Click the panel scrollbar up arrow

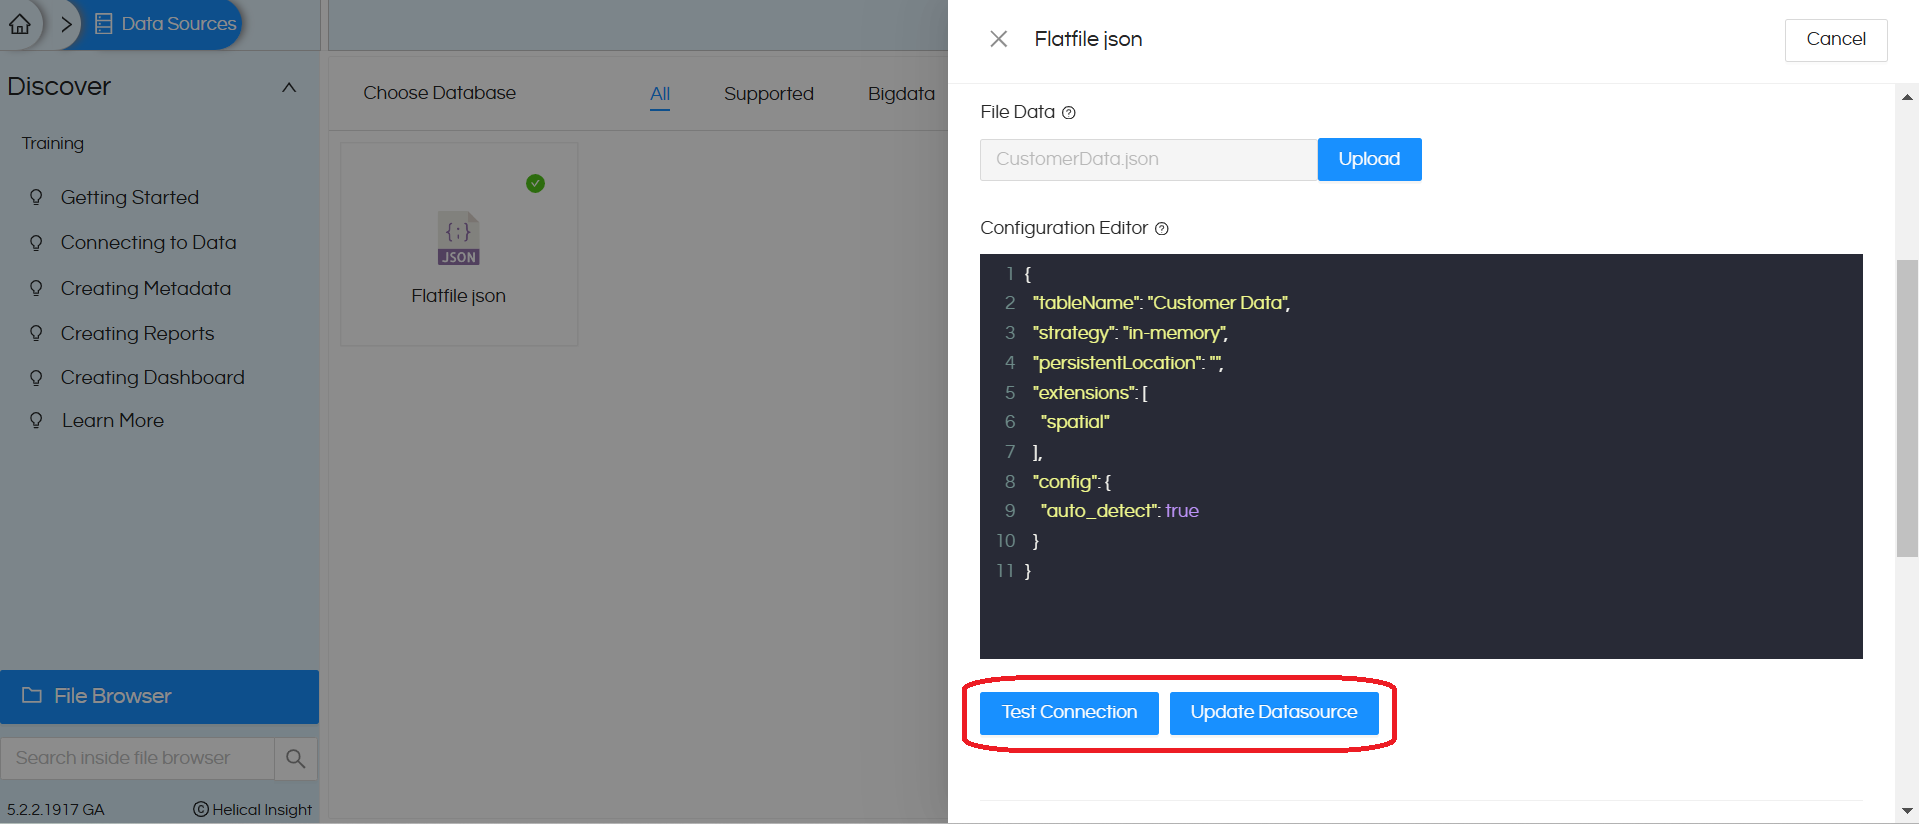click(1907, 97)
